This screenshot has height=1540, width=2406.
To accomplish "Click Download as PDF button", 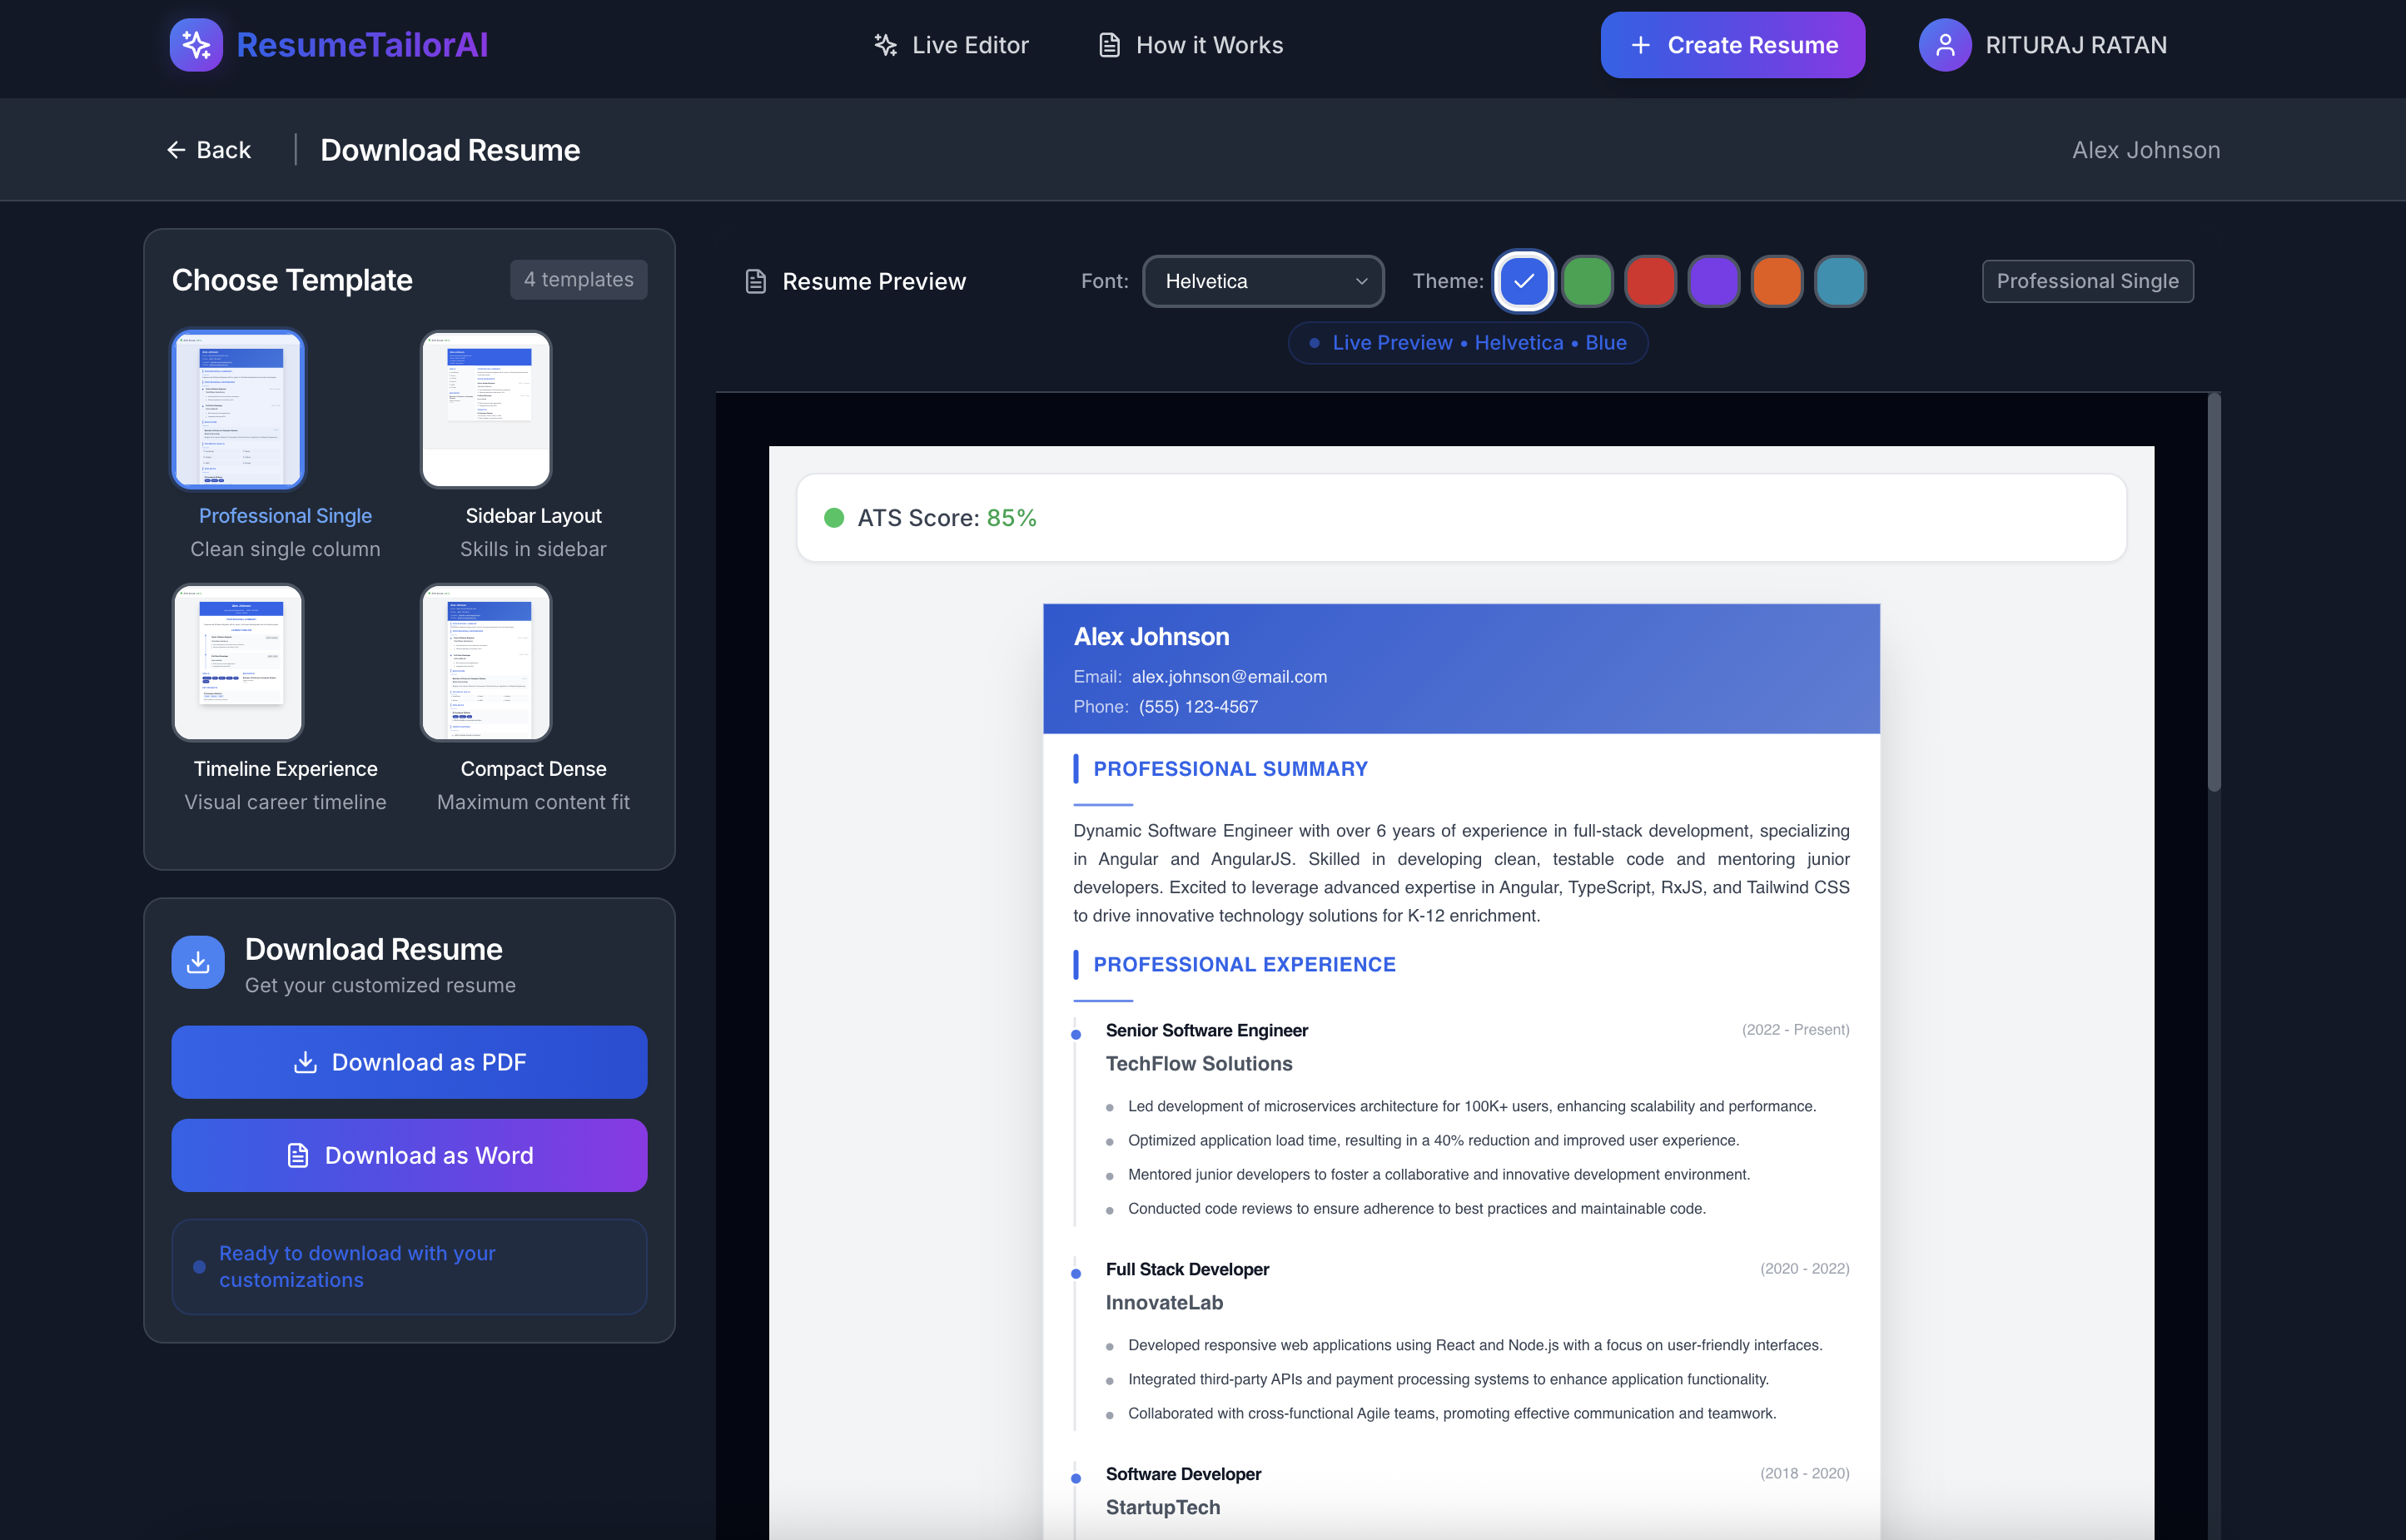I will (x=409, y=1062).
